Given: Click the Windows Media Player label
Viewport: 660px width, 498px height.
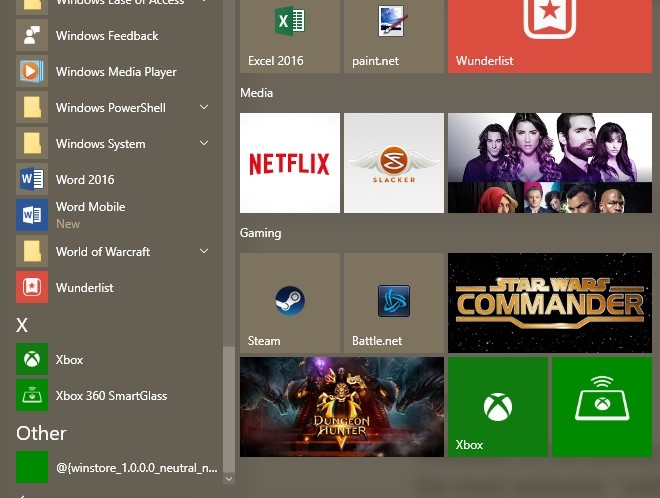Looking at the screenshot, I should (x=116, y=72).
